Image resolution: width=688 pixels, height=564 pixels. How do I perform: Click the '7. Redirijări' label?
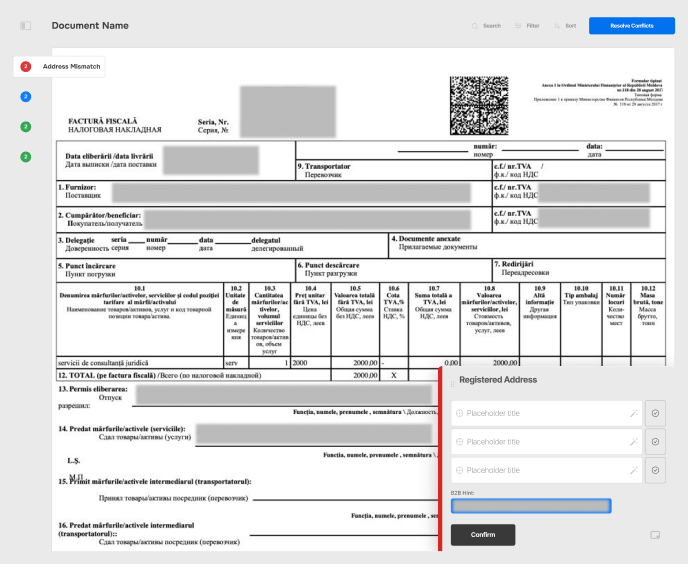tap(514, 264)
